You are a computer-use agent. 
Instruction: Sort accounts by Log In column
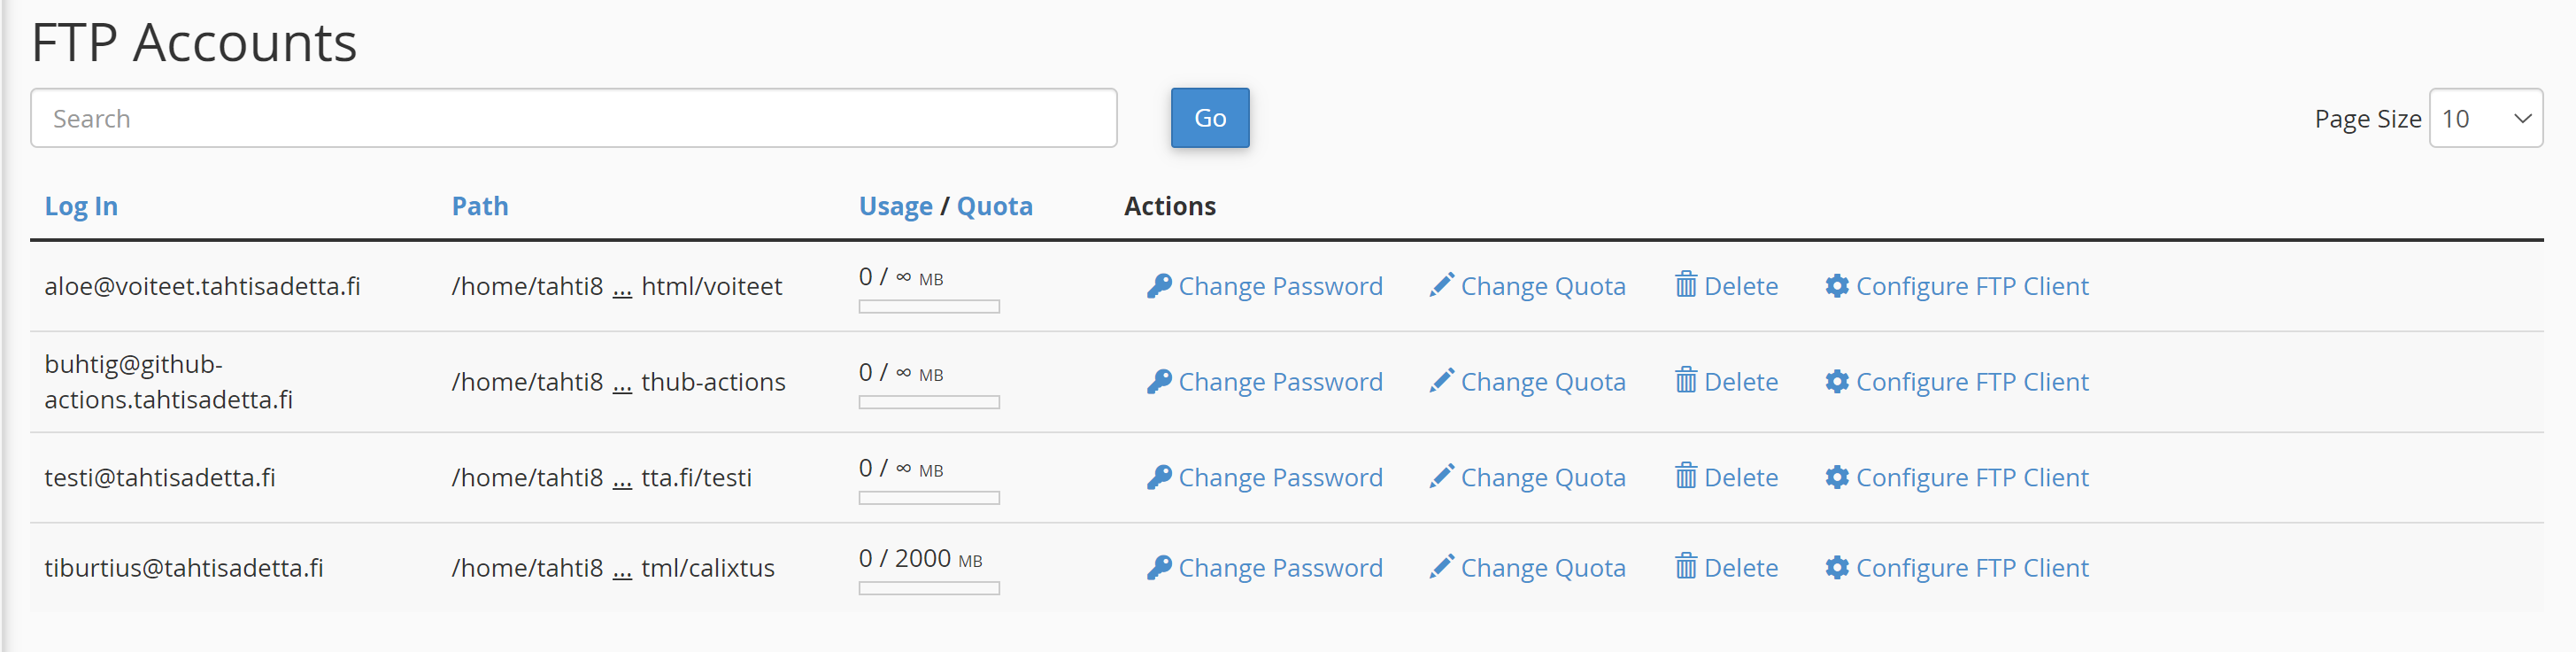click(81, 206)
